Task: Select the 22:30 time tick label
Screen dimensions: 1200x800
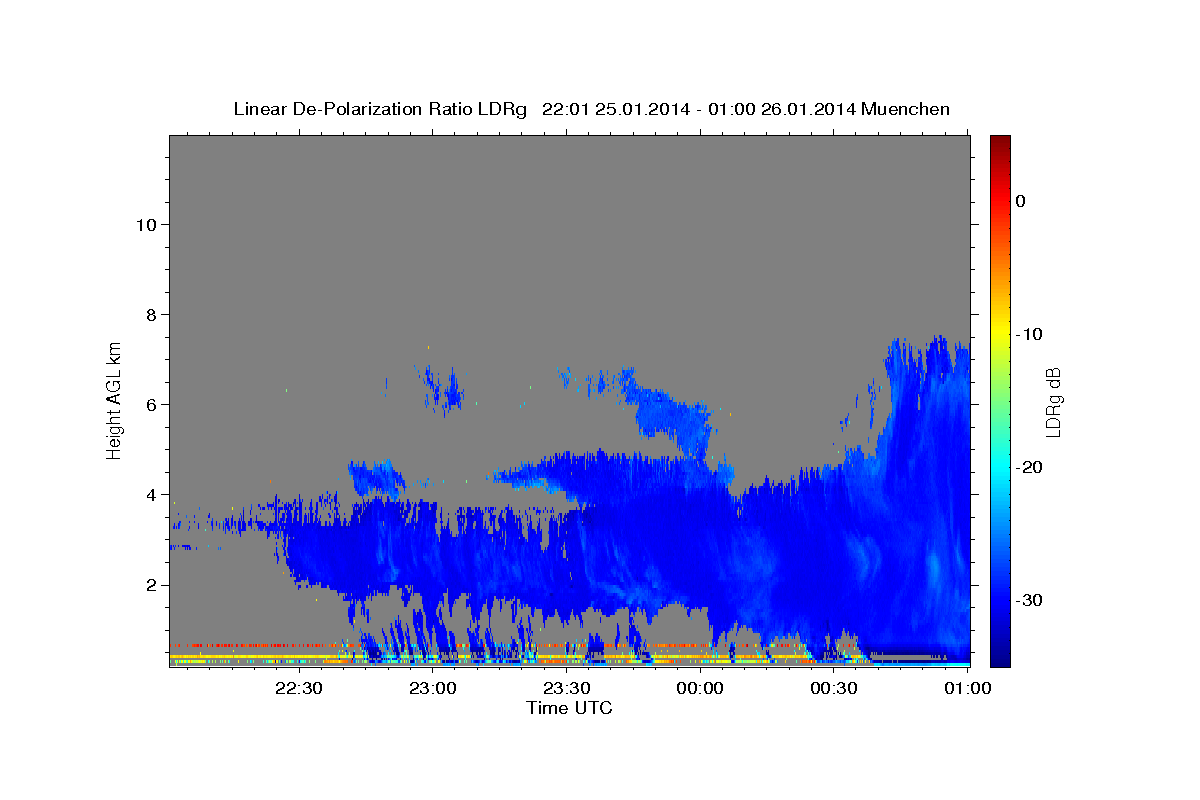Action: (x=299, y=688)
